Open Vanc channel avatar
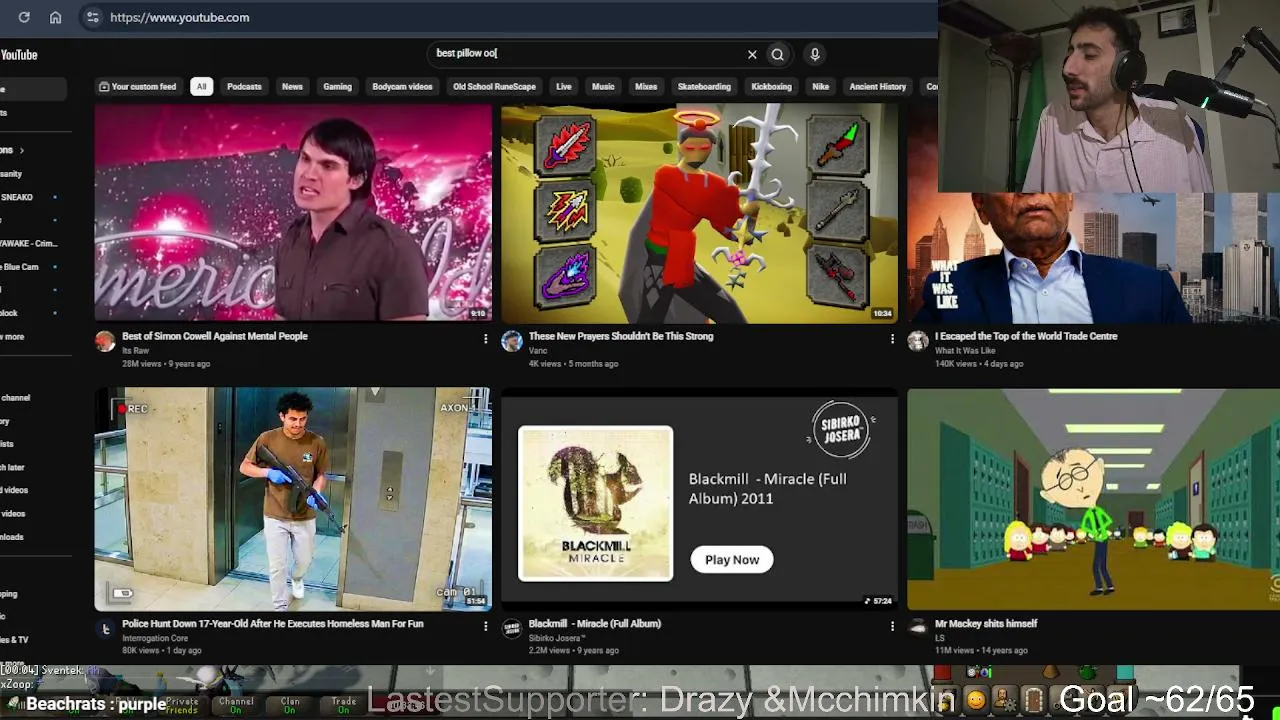 (x=512, y=341)
